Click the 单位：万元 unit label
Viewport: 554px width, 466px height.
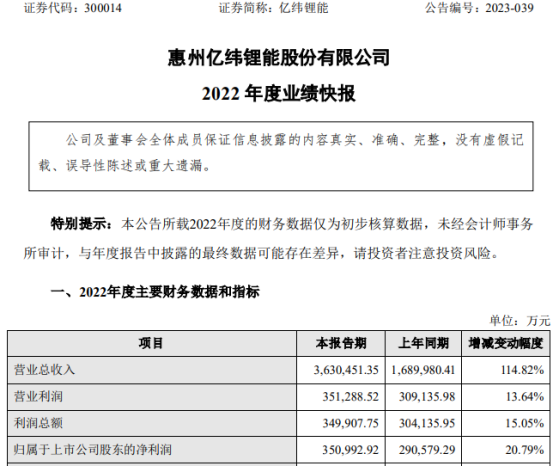point(520,320)
